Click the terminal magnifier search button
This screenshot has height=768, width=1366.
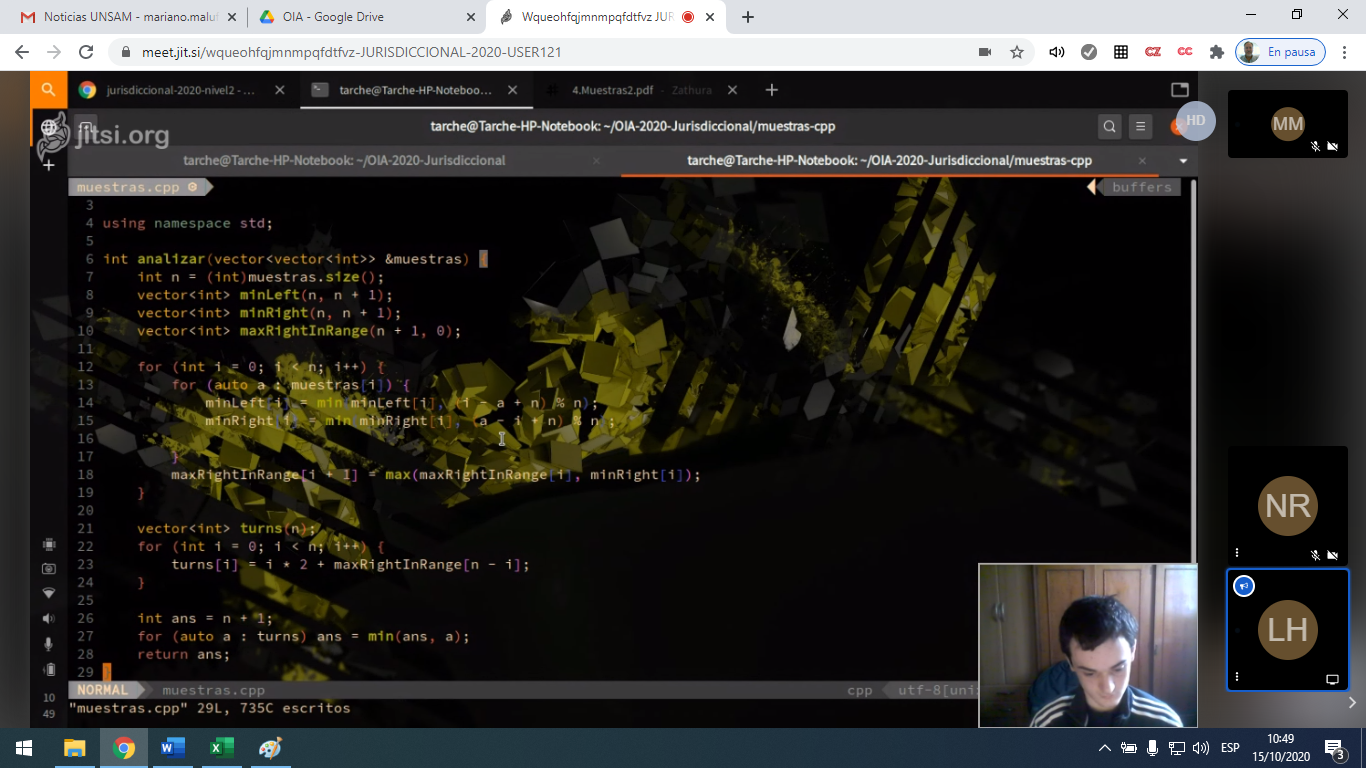point(1109,126)
